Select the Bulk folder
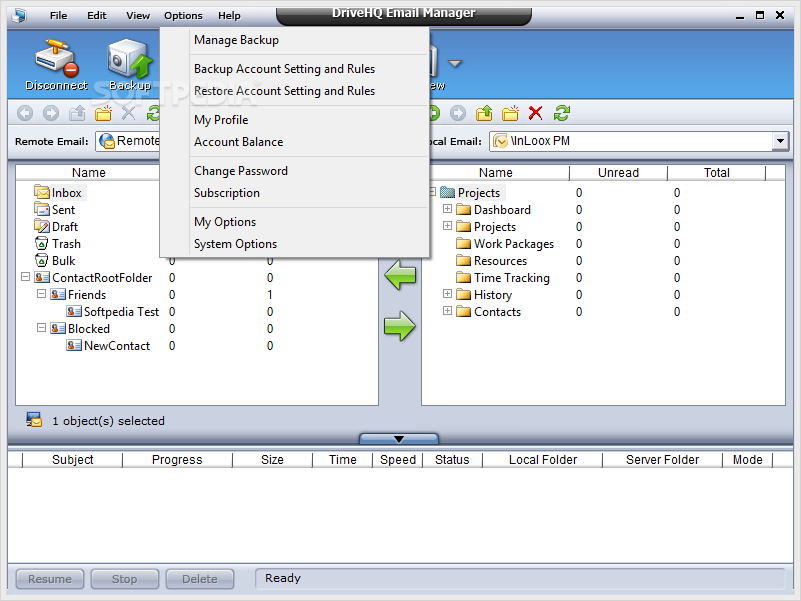Viewport: 801px width, 601px height. pyautogui.click(x=63, y=261)
